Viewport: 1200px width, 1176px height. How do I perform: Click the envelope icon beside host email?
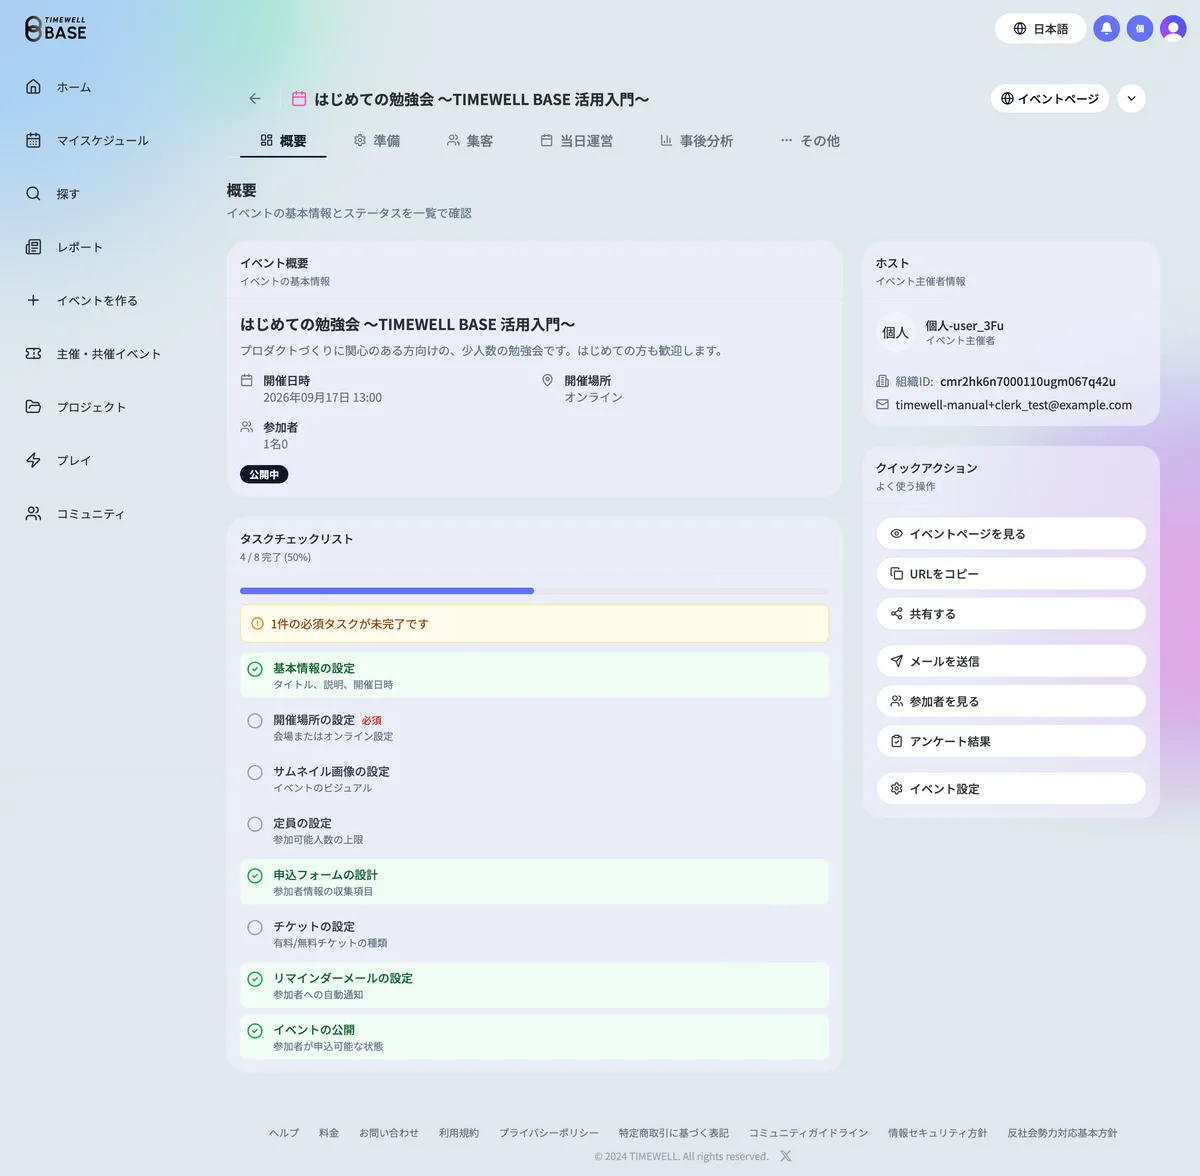[x=882, y=405]
